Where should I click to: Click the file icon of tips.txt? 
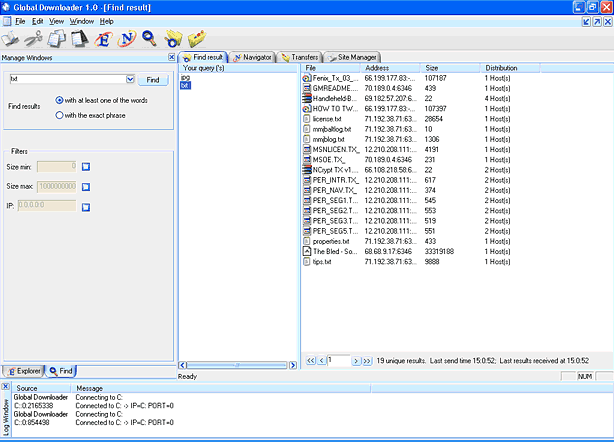pyautogui.click(x=307, y=262)
